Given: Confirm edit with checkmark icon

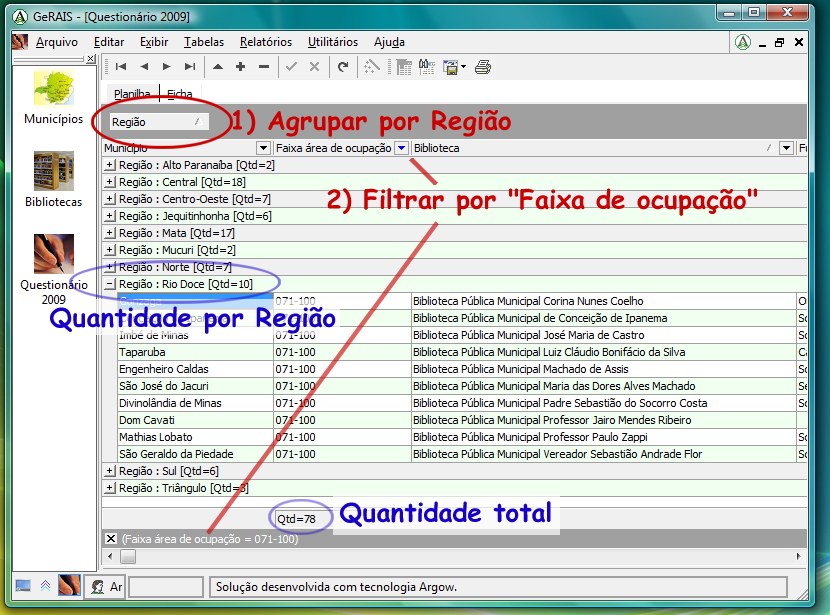Looking at the screenshot, I should pyautogui.click(x=291, y=67).
